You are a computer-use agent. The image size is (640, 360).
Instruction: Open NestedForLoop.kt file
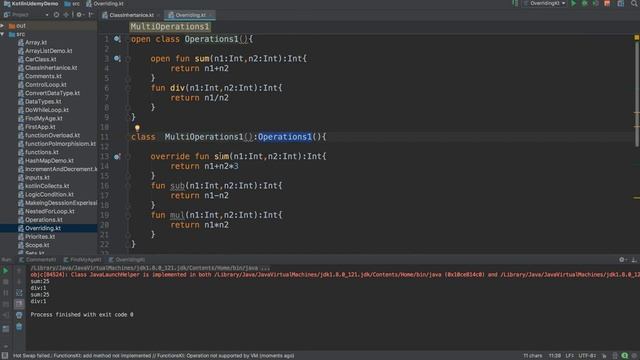(x=50, y=211)
